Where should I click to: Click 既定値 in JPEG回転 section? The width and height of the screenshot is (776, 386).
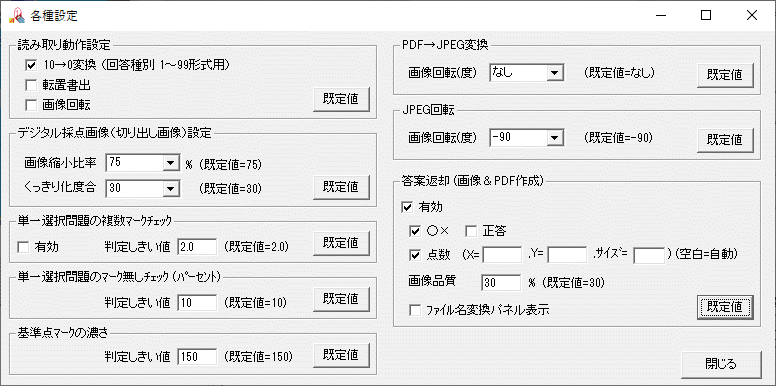726,140
